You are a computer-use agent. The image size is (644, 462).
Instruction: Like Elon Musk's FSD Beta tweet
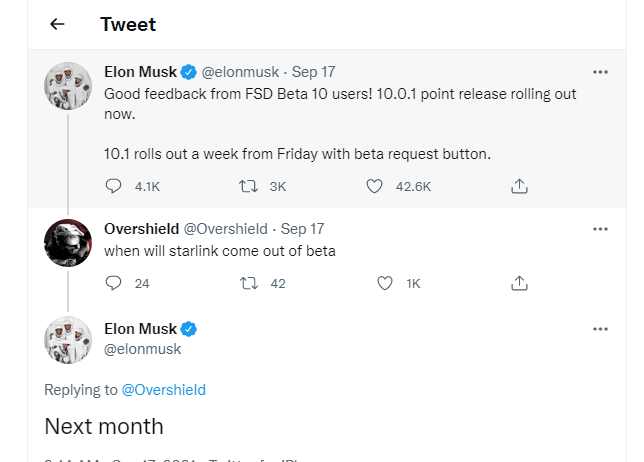pos(374,186)
